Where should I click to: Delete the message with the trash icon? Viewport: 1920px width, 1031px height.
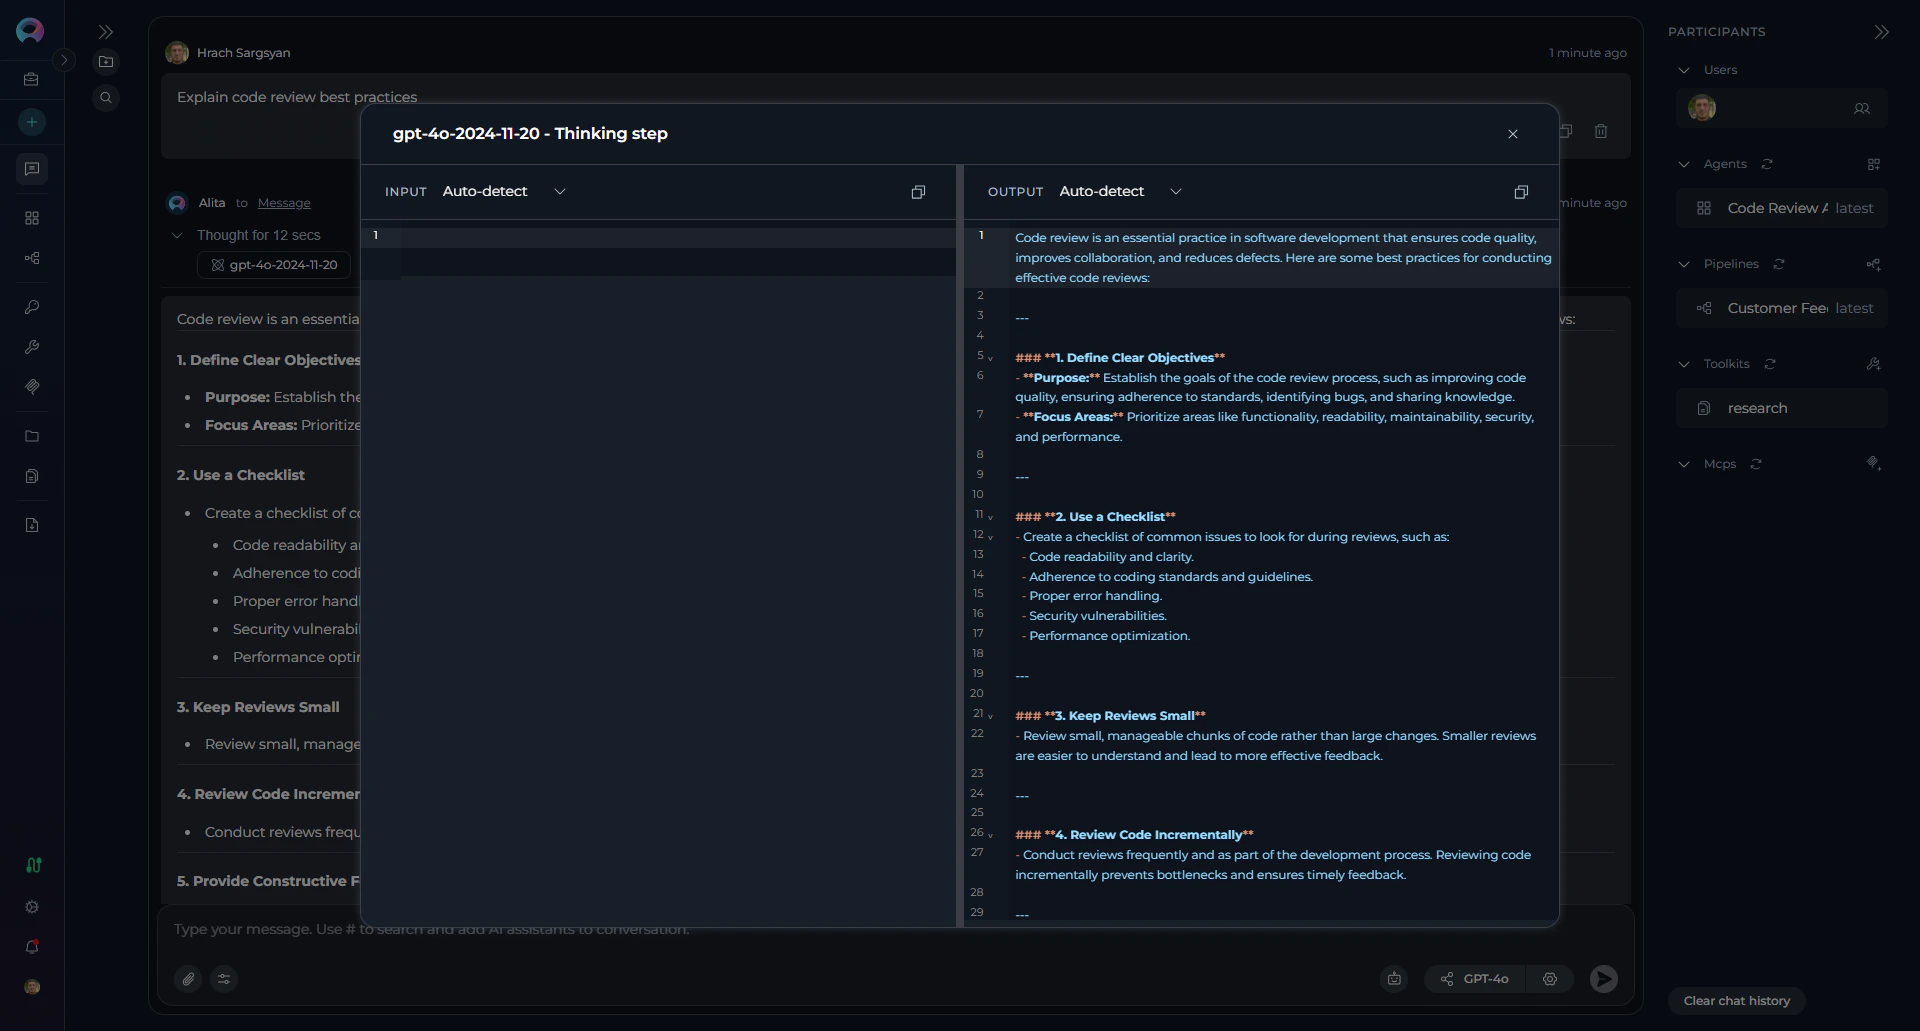[1601, 131]
